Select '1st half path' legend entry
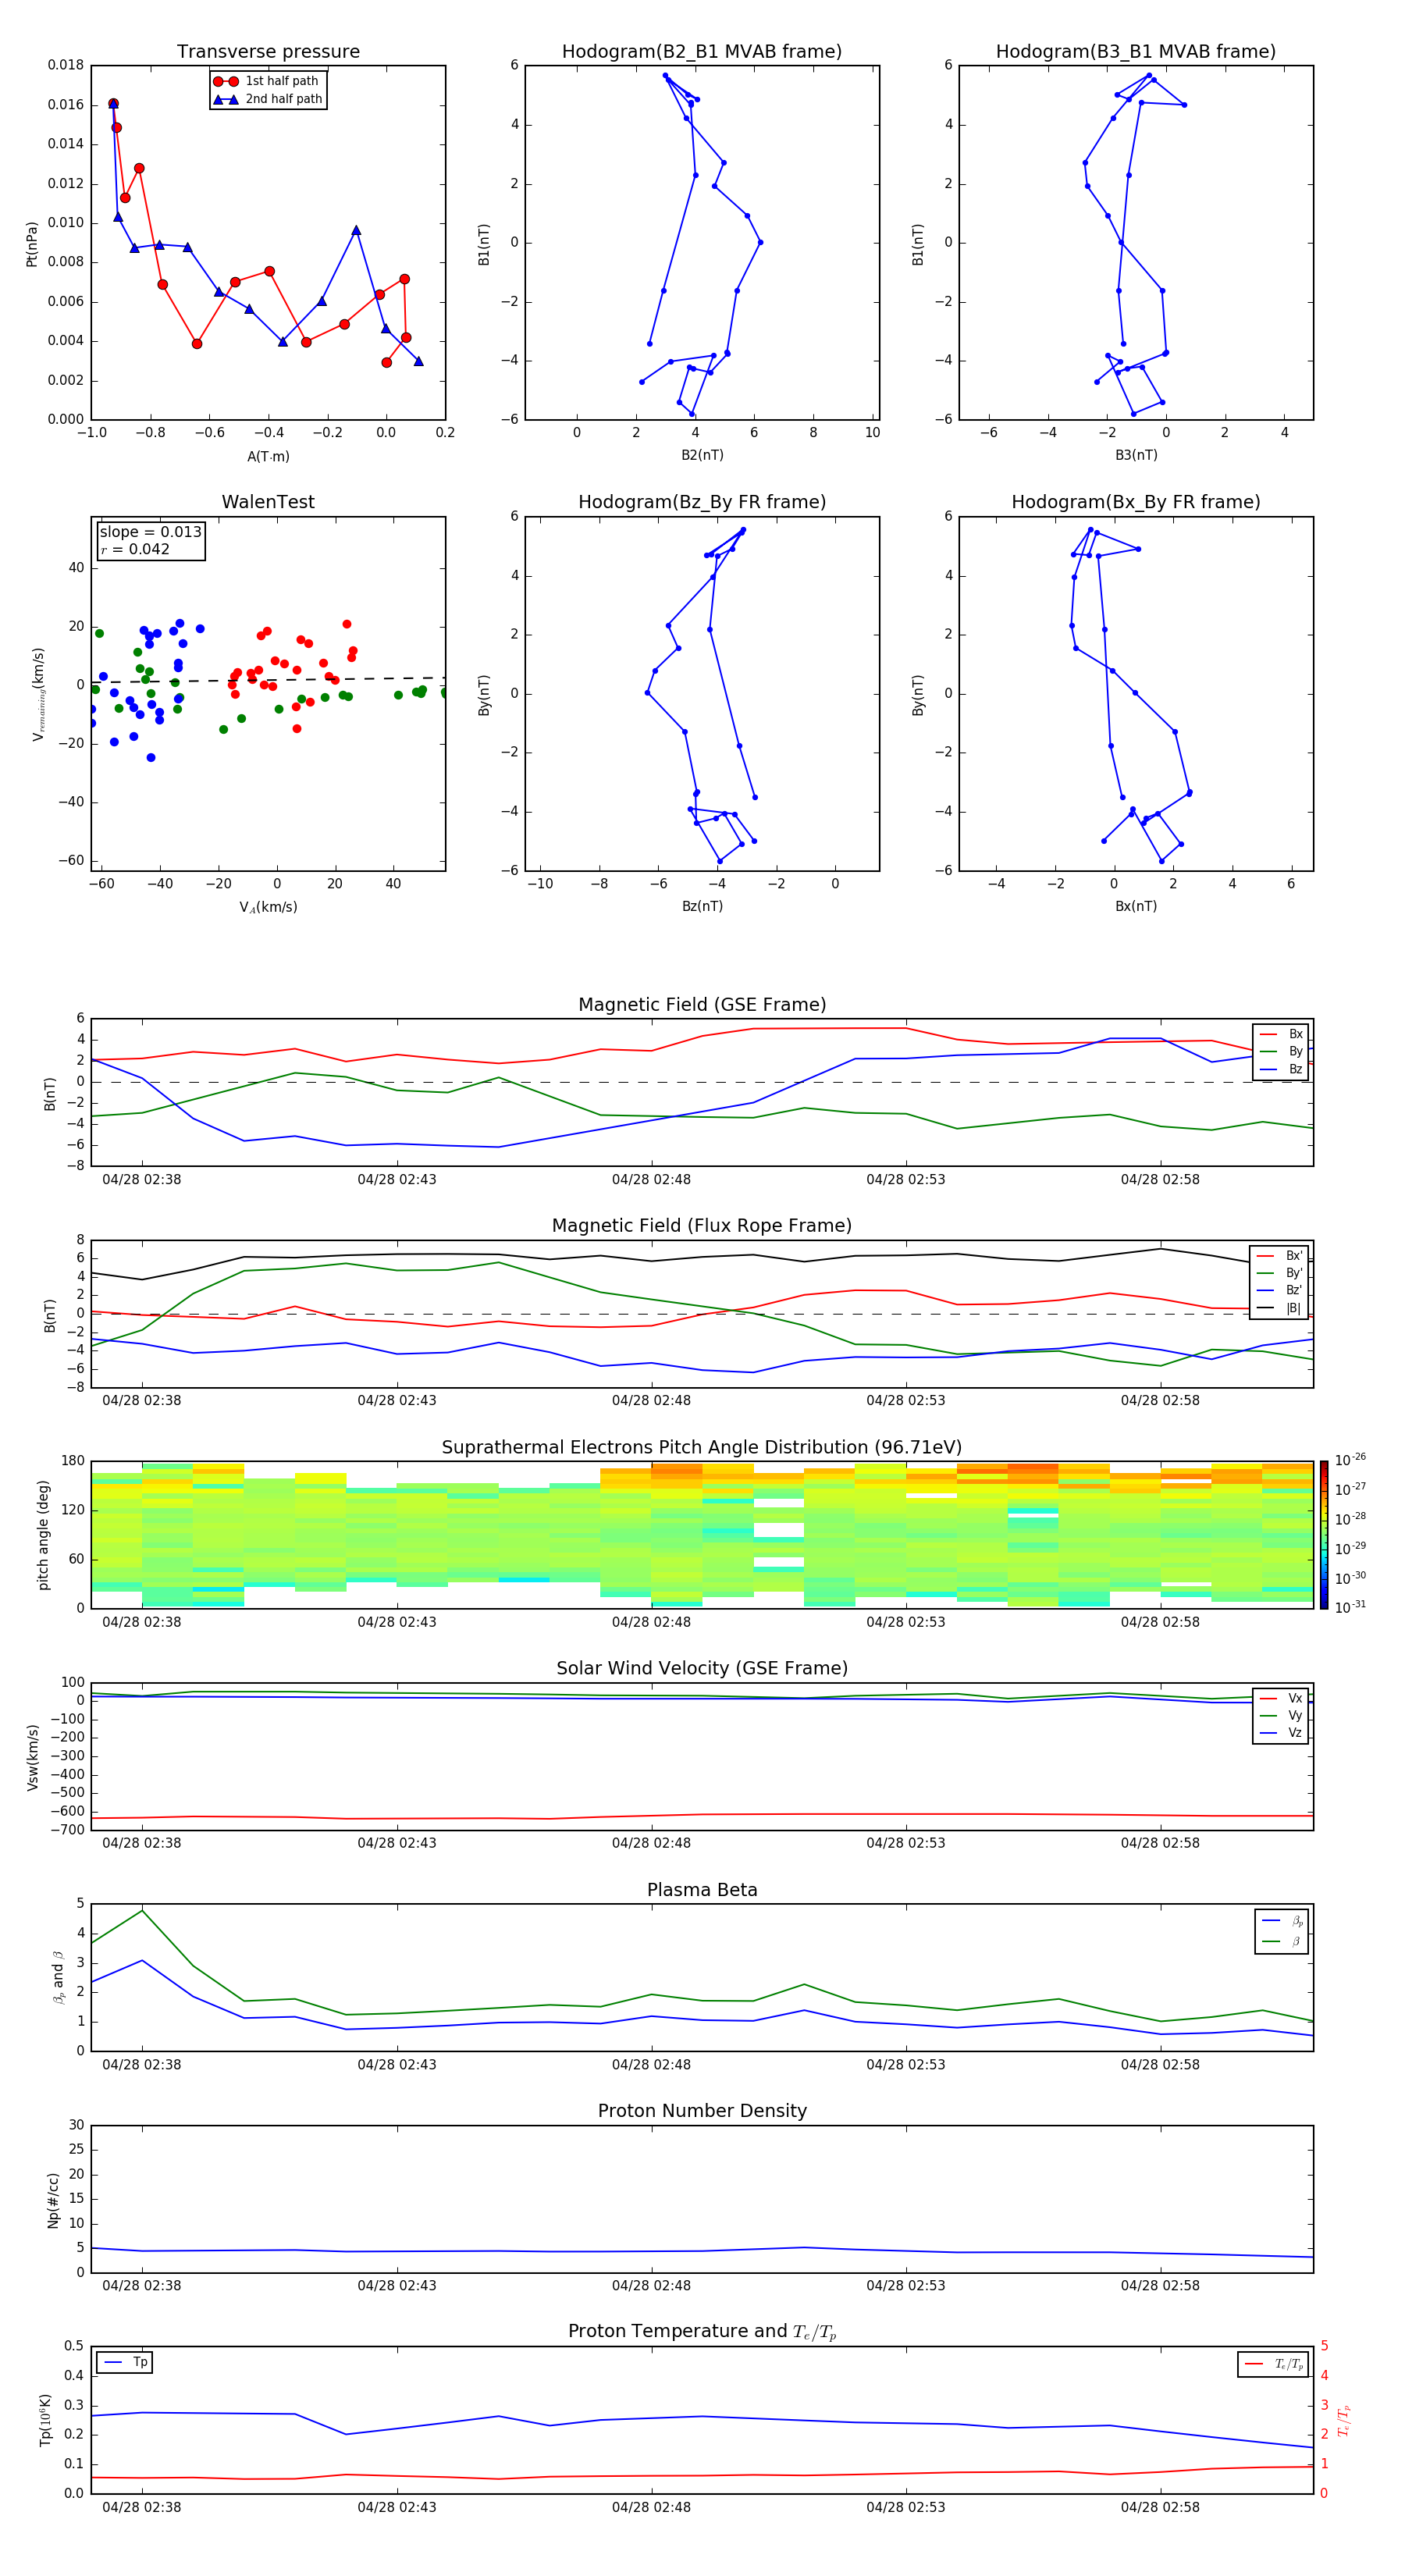The width and height of the screenshot is (1405, 2576). pos(268,81)
